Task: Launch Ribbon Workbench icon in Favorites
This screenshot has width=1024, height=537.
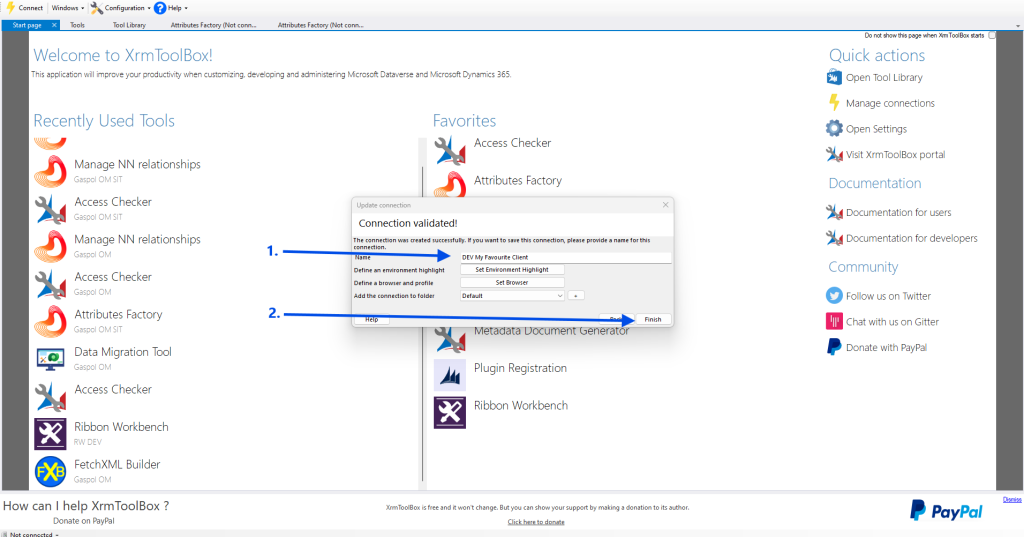Action: click(x=450, y=412)
